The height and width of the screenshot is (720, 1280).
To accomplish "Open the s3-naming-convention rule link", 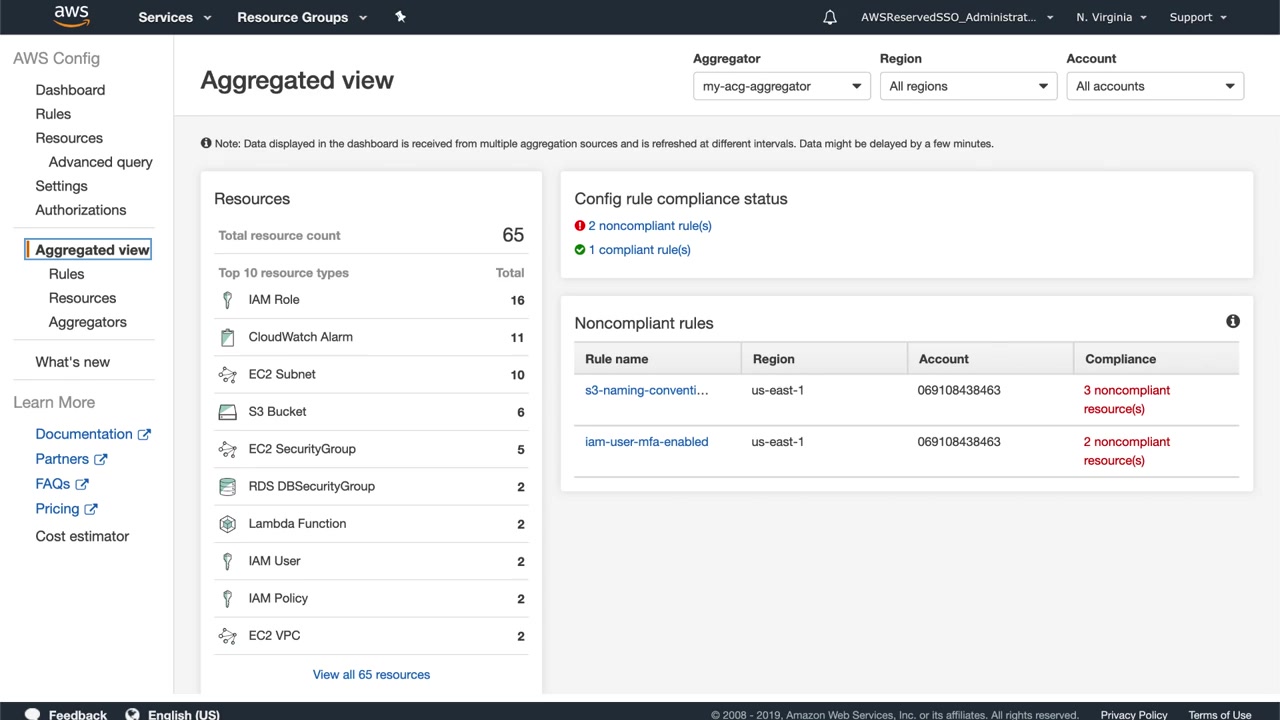I will (646, 390).
